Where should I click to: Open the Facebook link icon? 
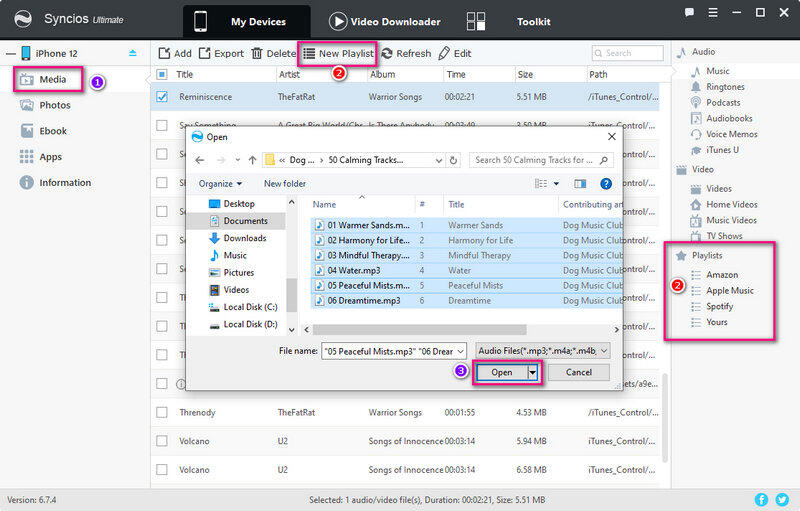click(x=762, y=499)
